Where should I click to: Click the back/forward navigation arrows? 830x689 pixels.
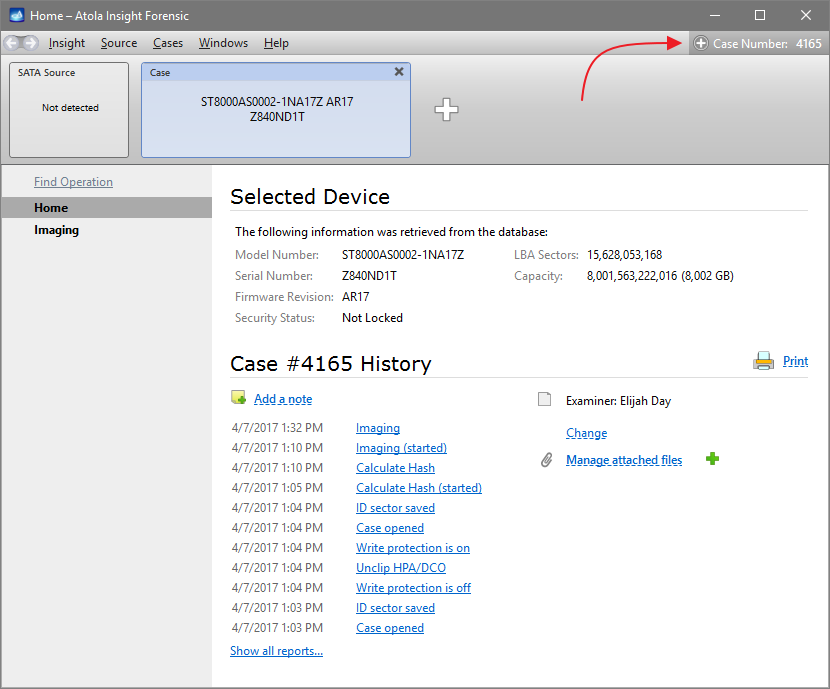click(22, 43)
